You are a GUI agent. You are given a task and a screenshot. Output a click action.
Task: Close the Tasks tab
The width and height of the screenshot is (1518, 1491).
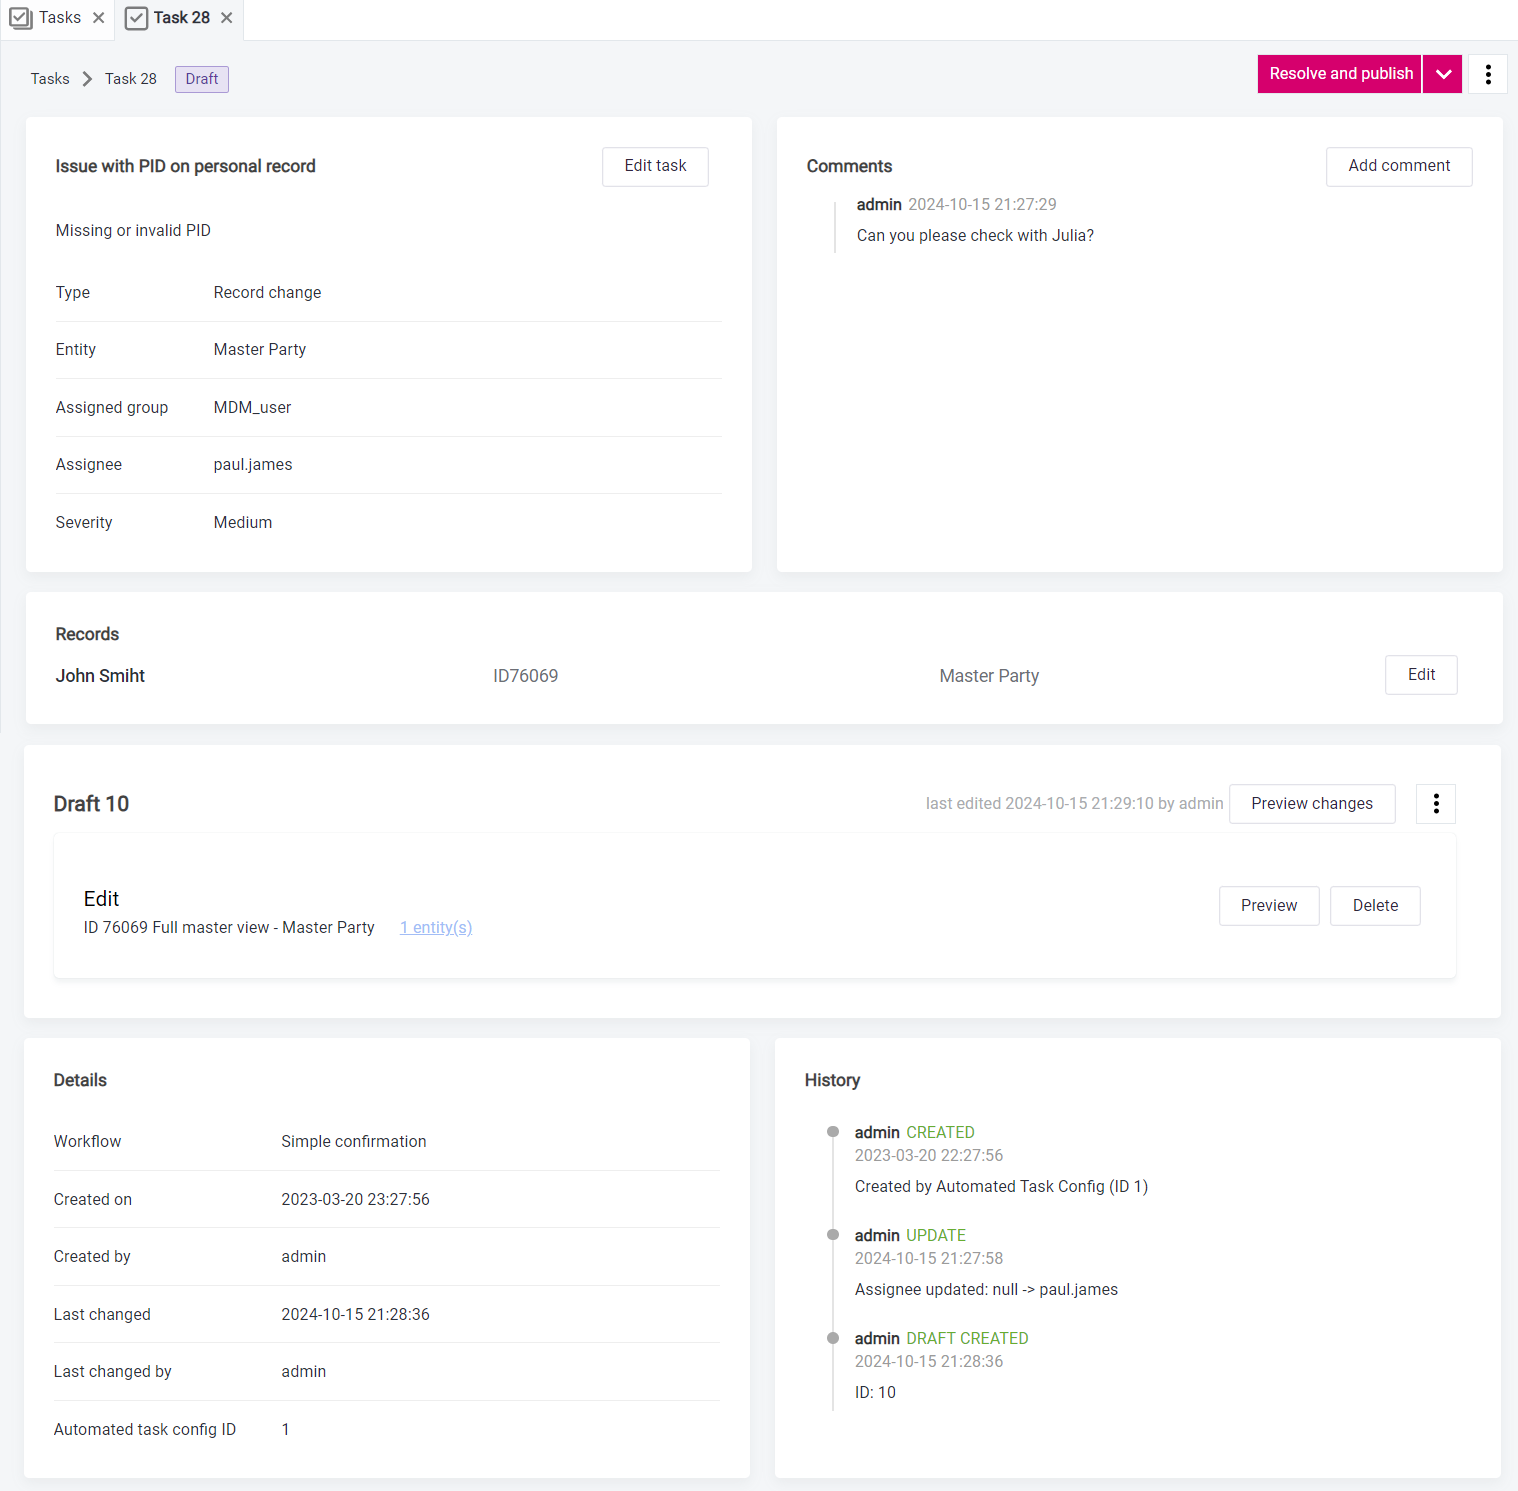[x=98, y=17]
